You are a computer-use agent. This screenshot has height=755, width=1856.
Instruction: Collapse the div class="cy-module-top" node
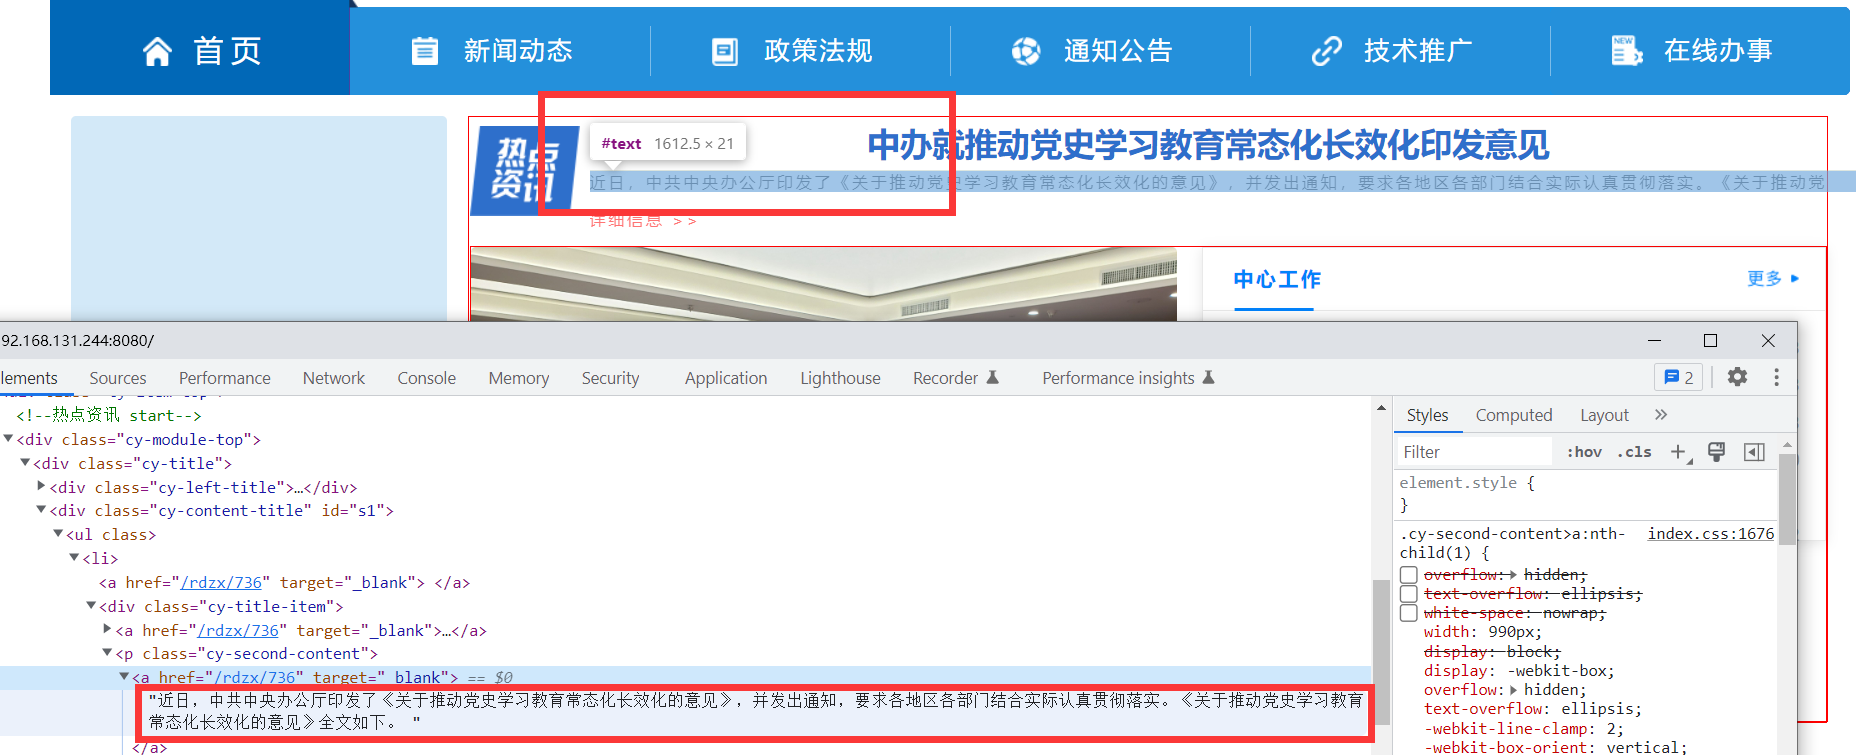[x=9, y=439]
